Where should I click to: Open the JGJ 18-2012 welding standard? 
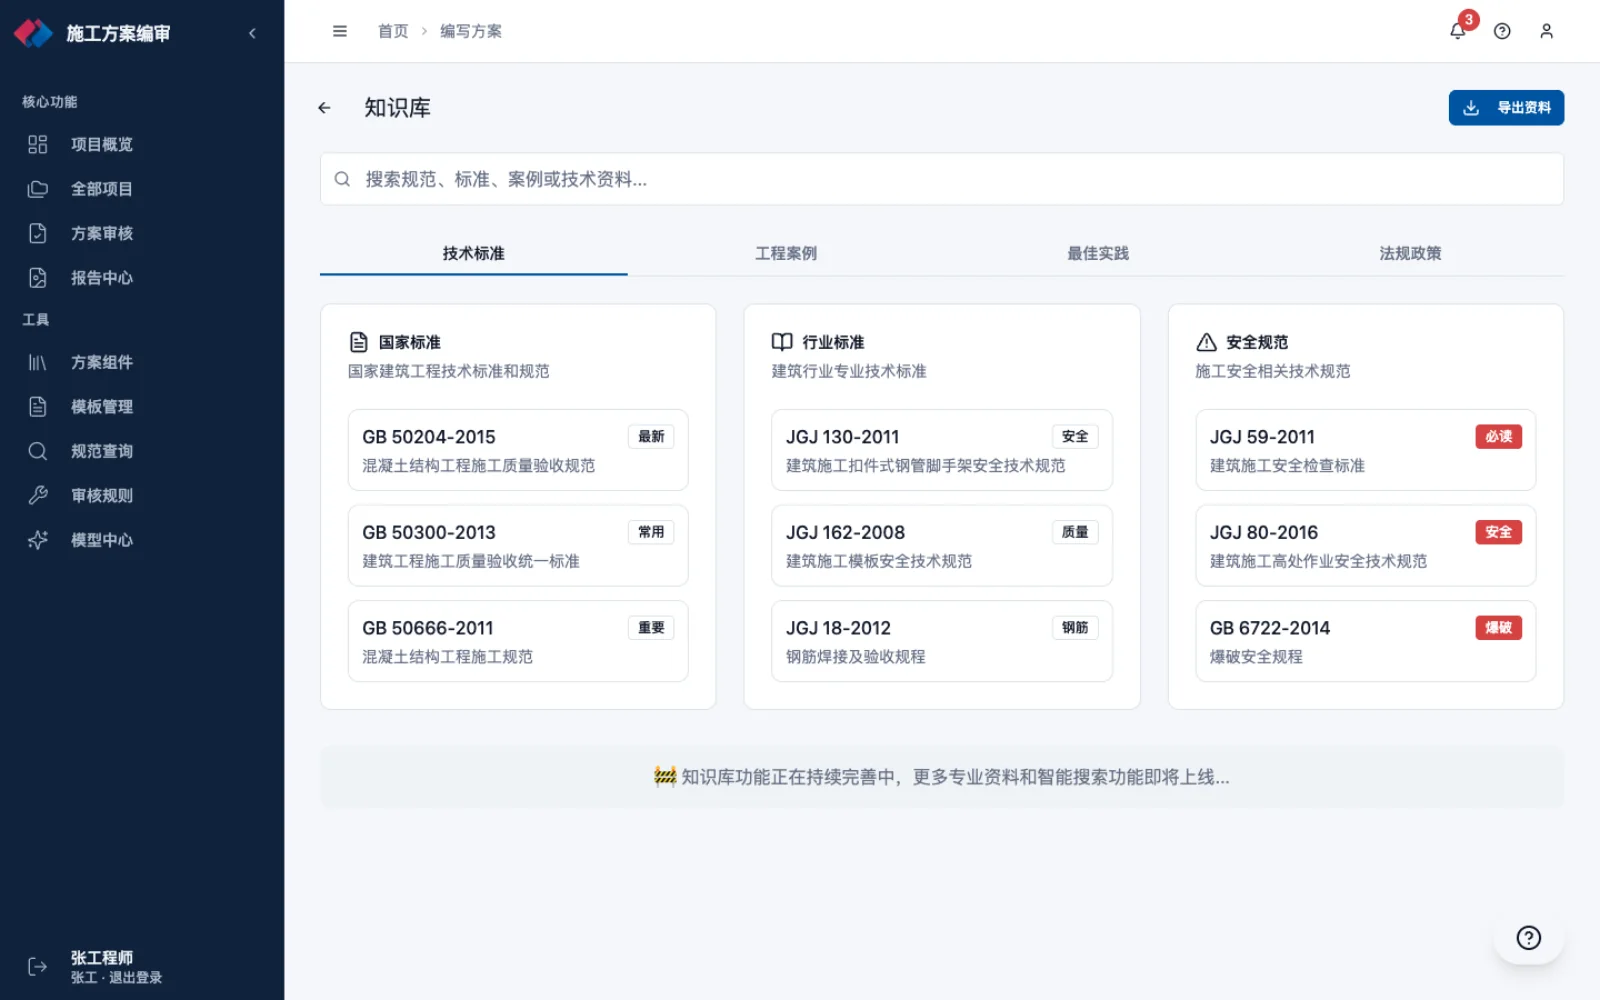(x=942, y=641)
